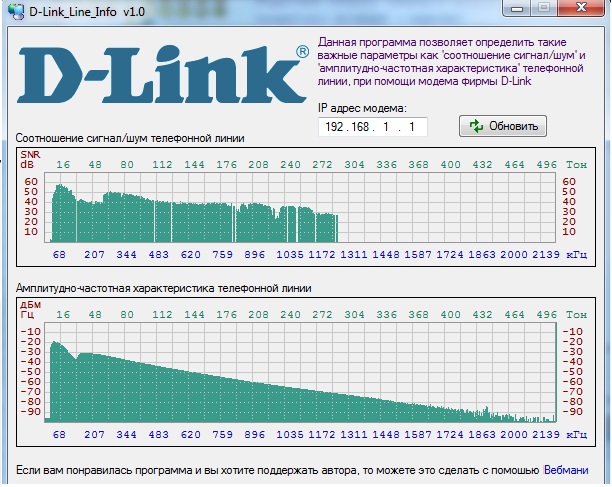
Task: Click the 'SNR dB' axis label
Action: pyautogui.click(x=30, y=160)
